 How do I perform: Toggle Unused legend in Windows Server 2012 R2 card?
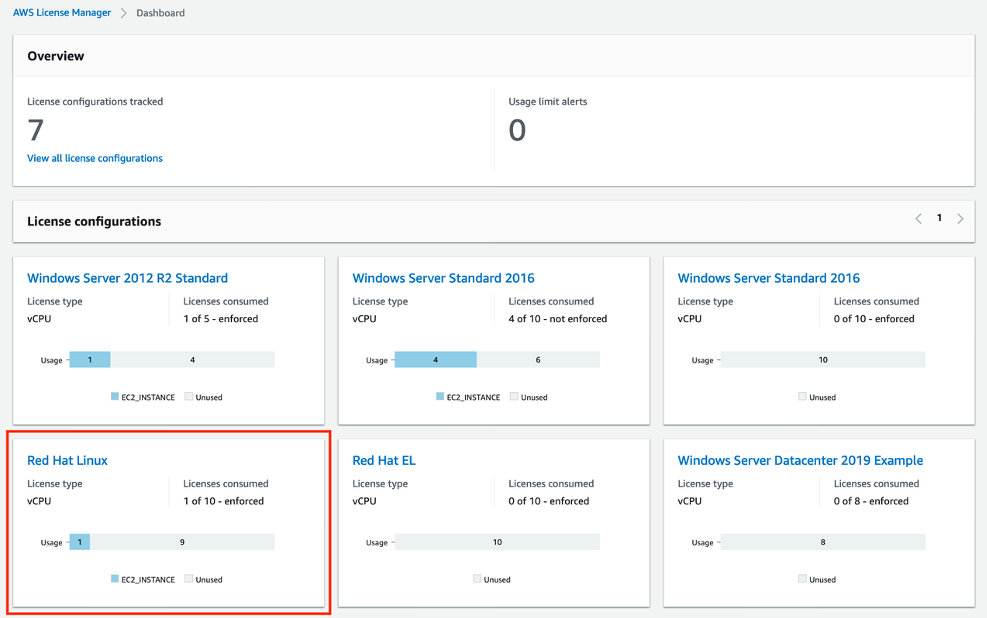203,397
